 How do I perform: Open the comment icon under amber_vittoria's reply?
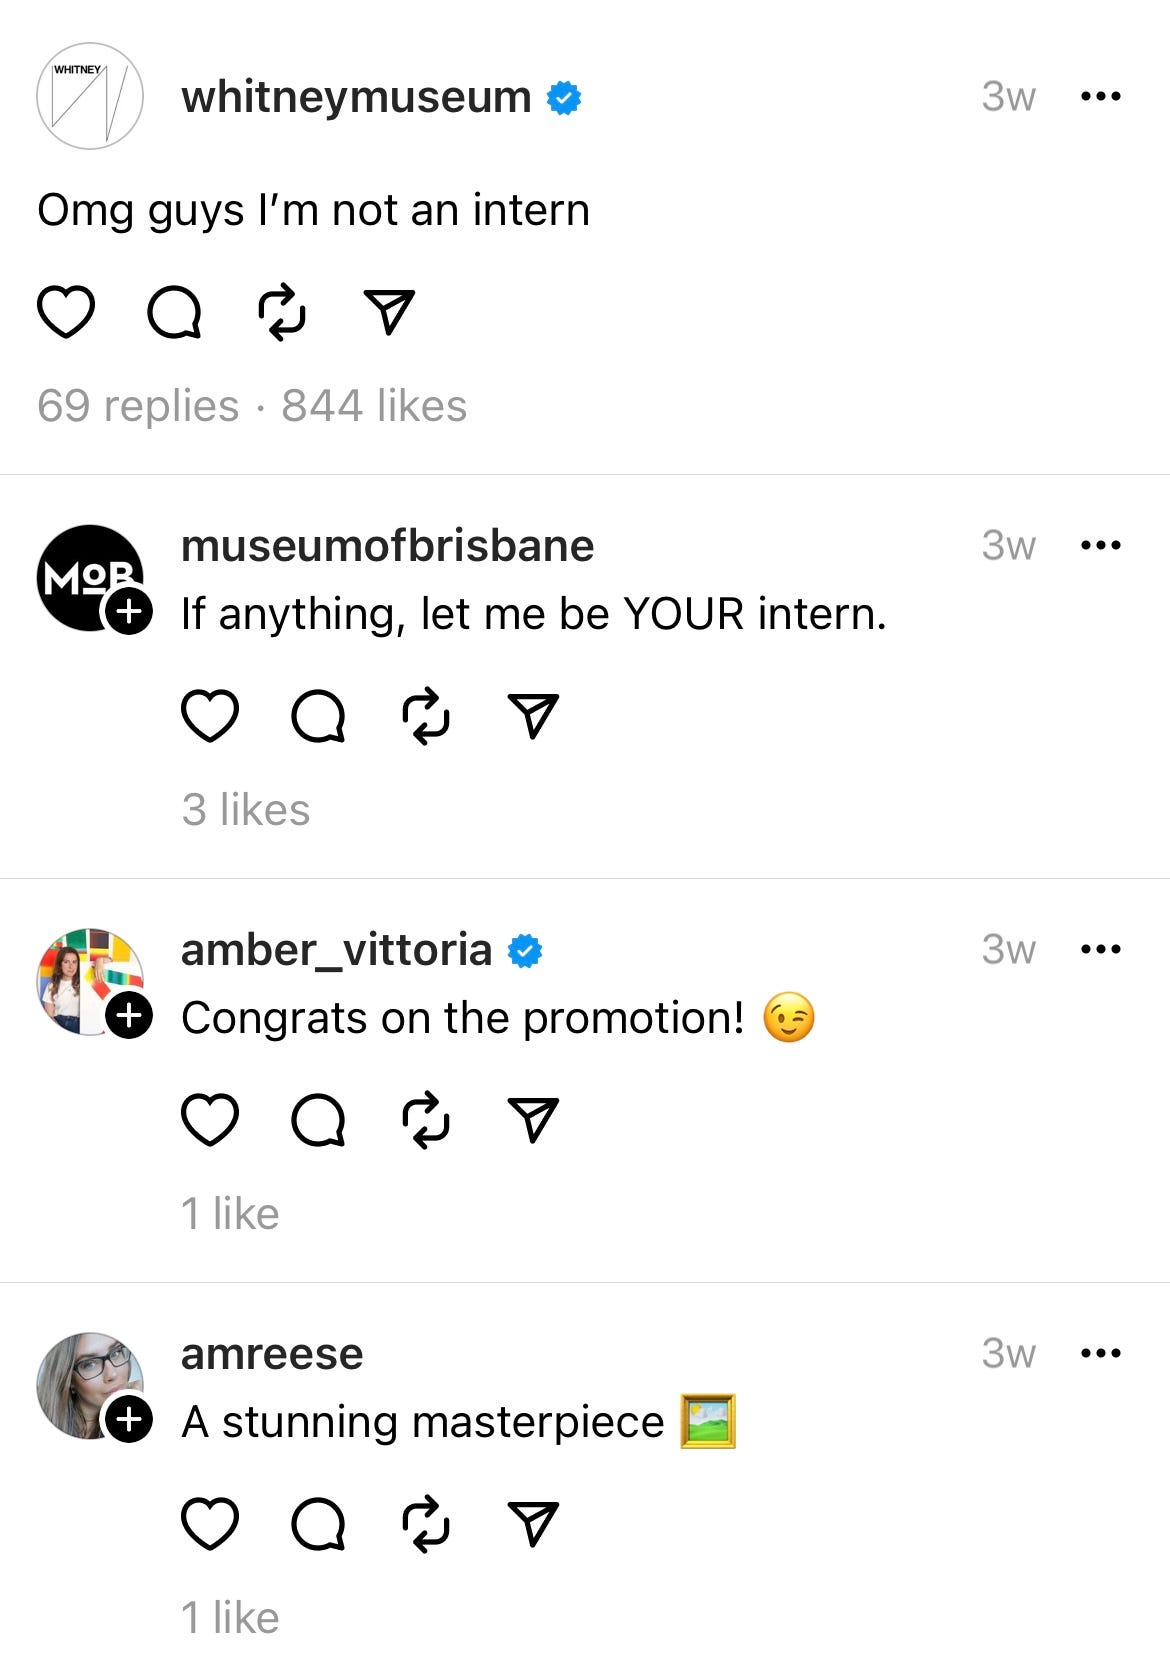coord(317,1120)
